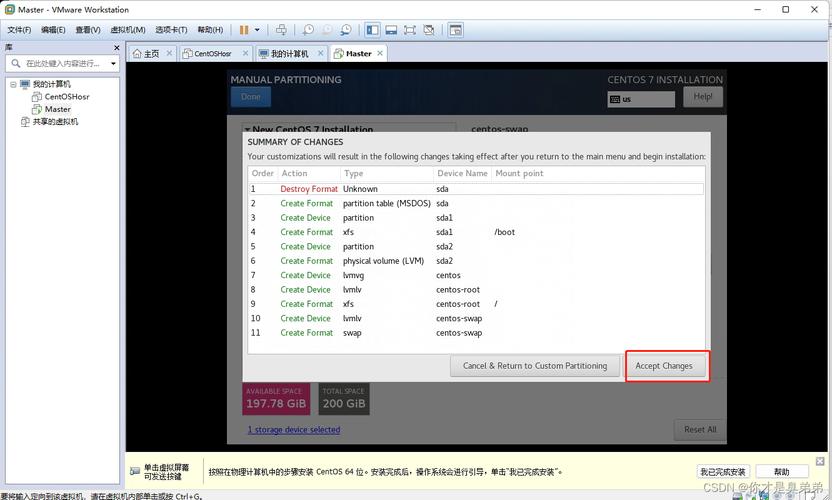Open the 选项卡(T) menu

tap(171, 30)
